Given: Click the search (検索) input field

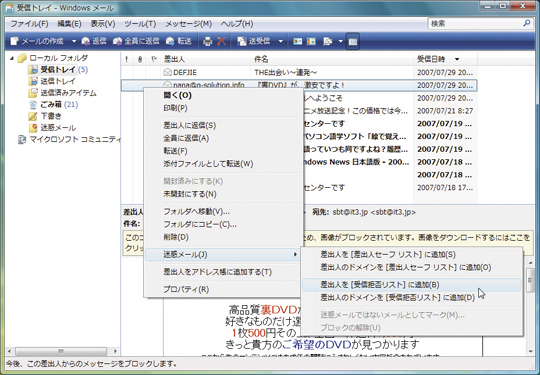Looking at the screenshot, I should point(475,24).
